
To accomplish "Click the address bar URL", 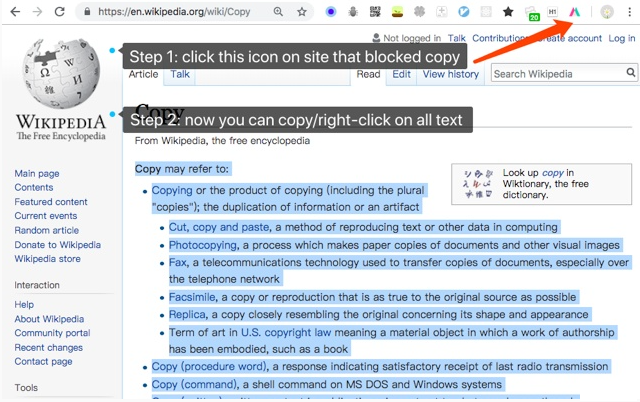I will 174,11.
